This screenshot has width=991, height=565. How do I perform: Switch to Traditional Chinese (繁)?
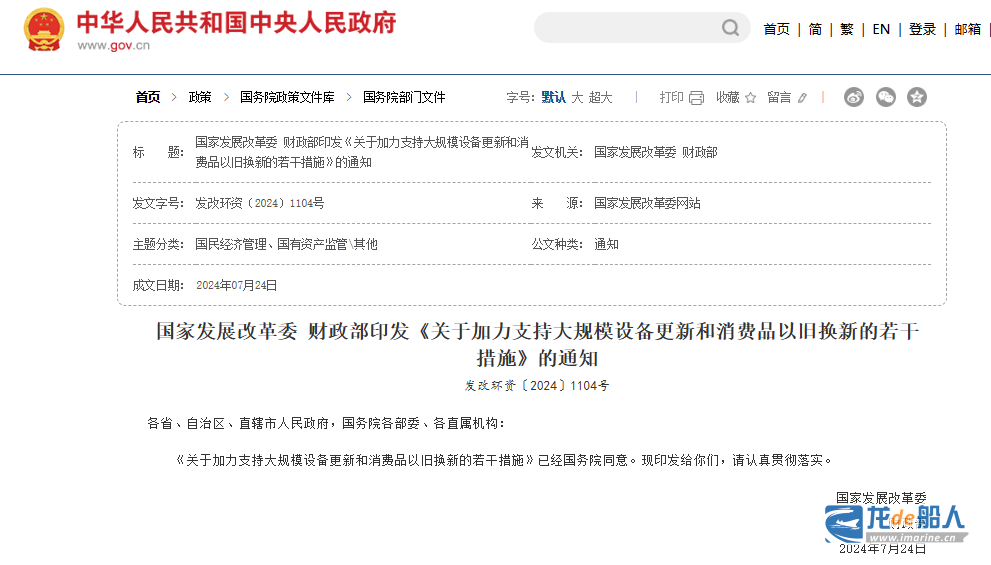point(847,29)
